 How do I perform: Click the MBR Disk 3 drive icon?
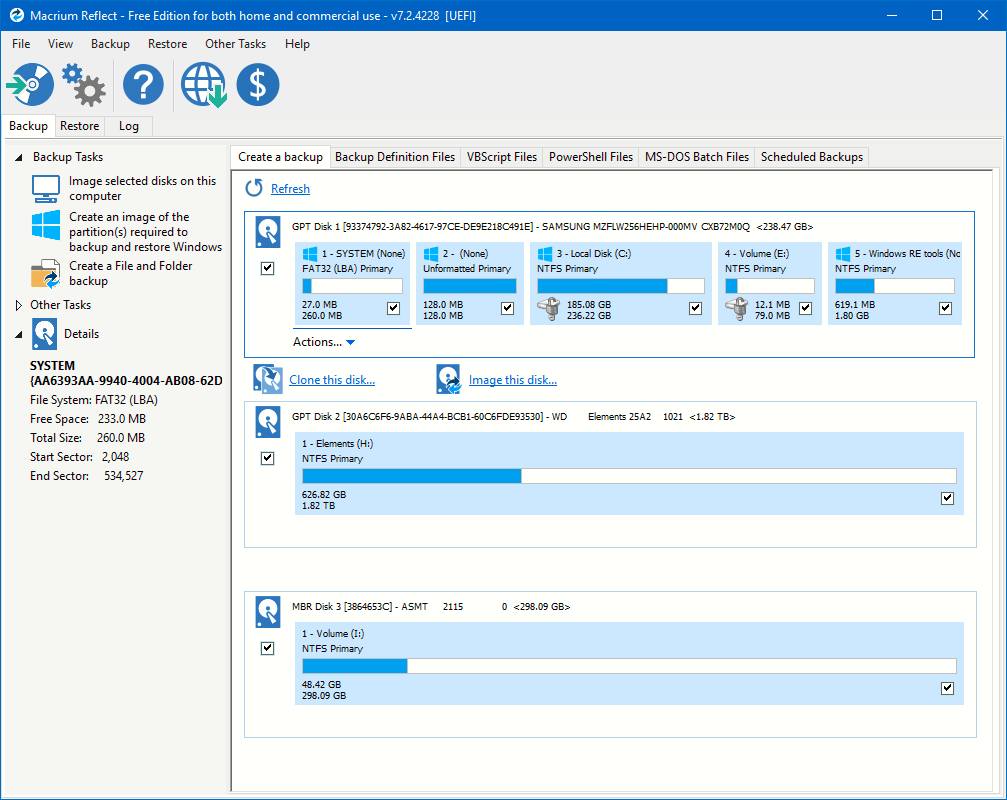click(x=268, y=612)
